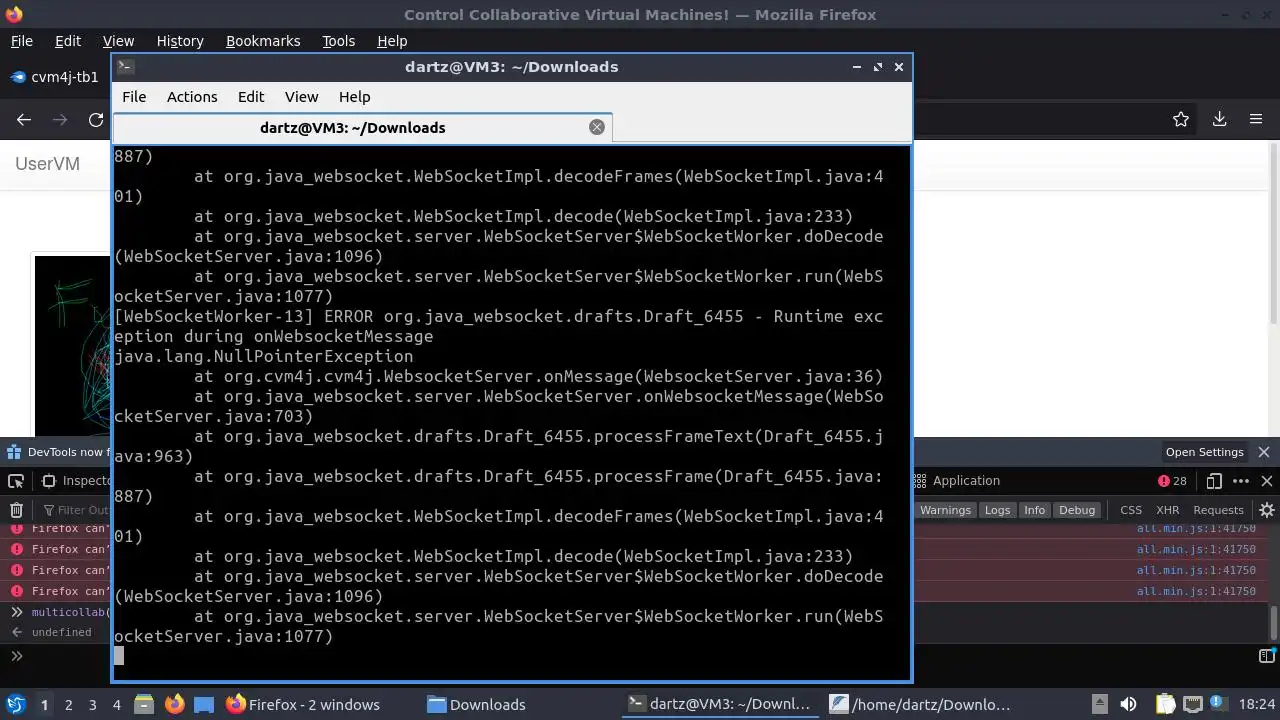Toggle the Debug console filter
1280x720 pixels.
(1077, 510)
